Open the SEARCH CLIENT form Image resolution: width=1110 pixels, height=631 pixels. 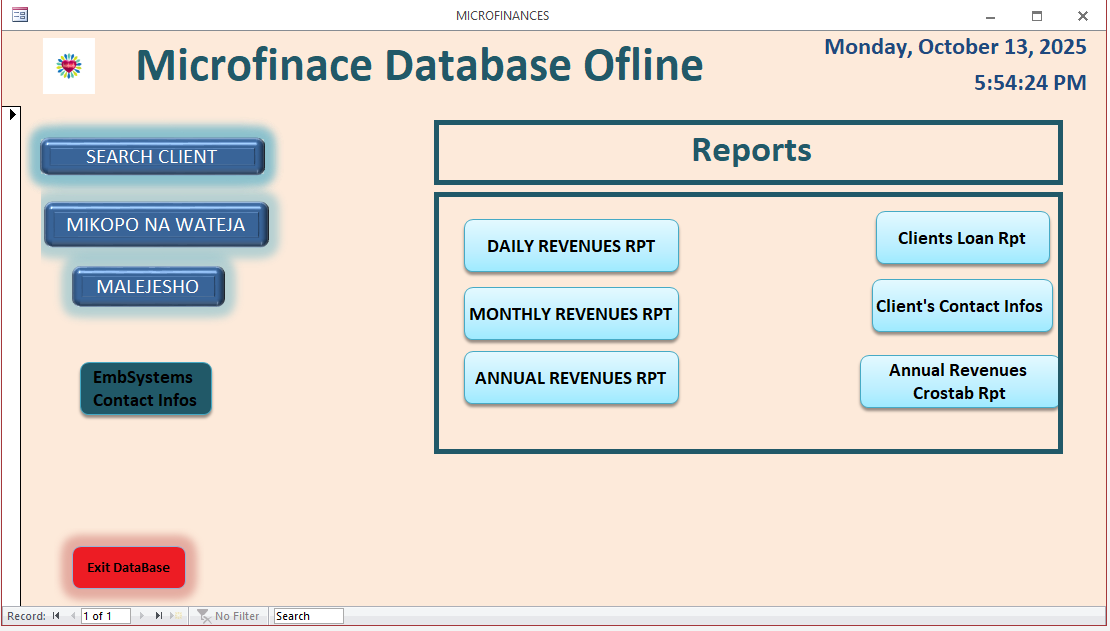click(152, 157)
